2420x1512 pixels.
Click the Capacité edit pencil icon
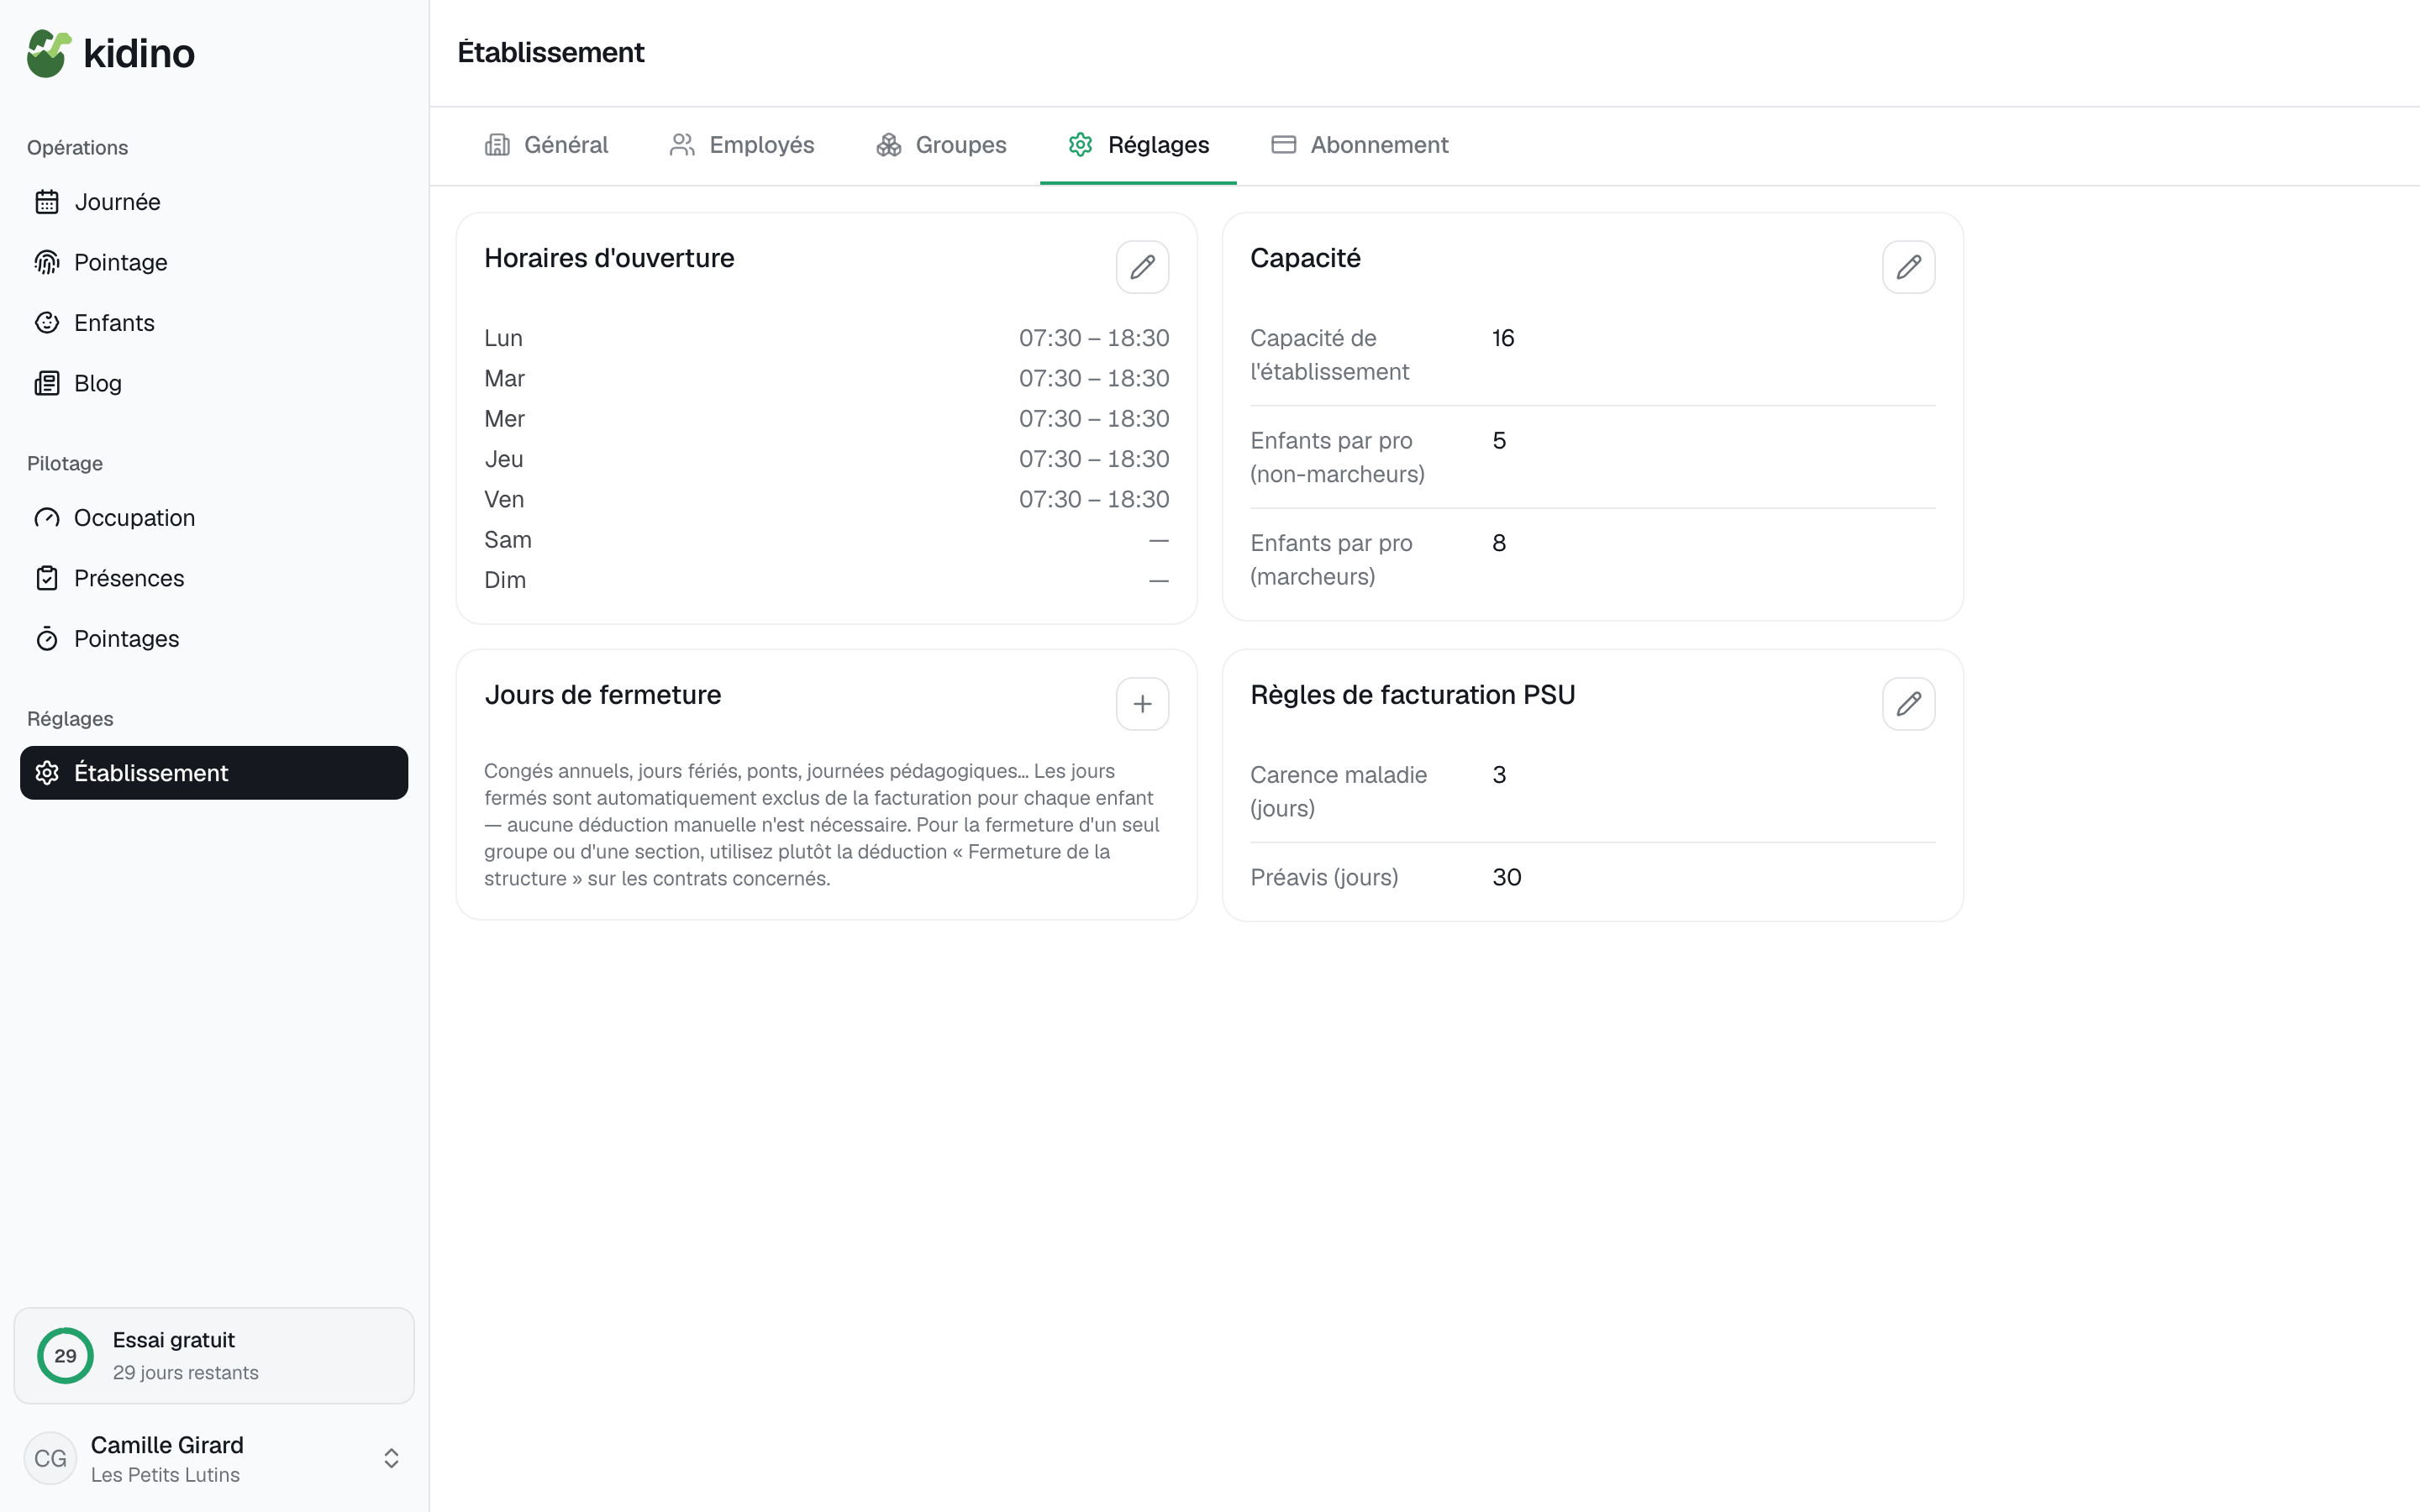(1908, 267)
